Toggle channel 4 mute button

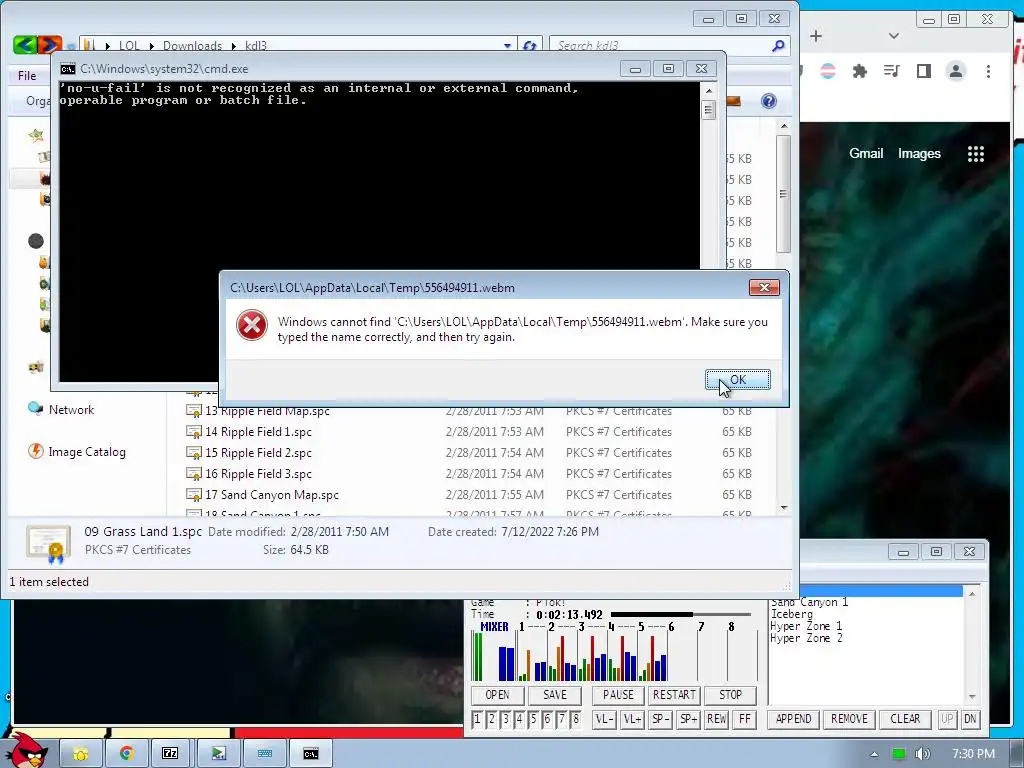coord(519,719)
